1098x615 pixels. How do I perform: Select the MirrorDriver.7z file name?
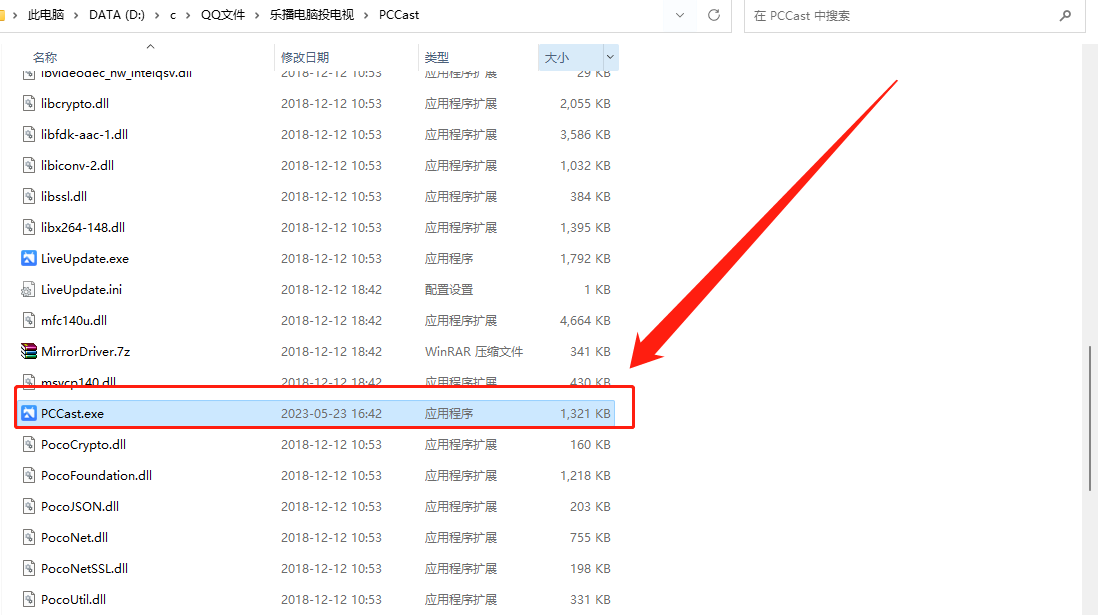click(x=85, y=351)
